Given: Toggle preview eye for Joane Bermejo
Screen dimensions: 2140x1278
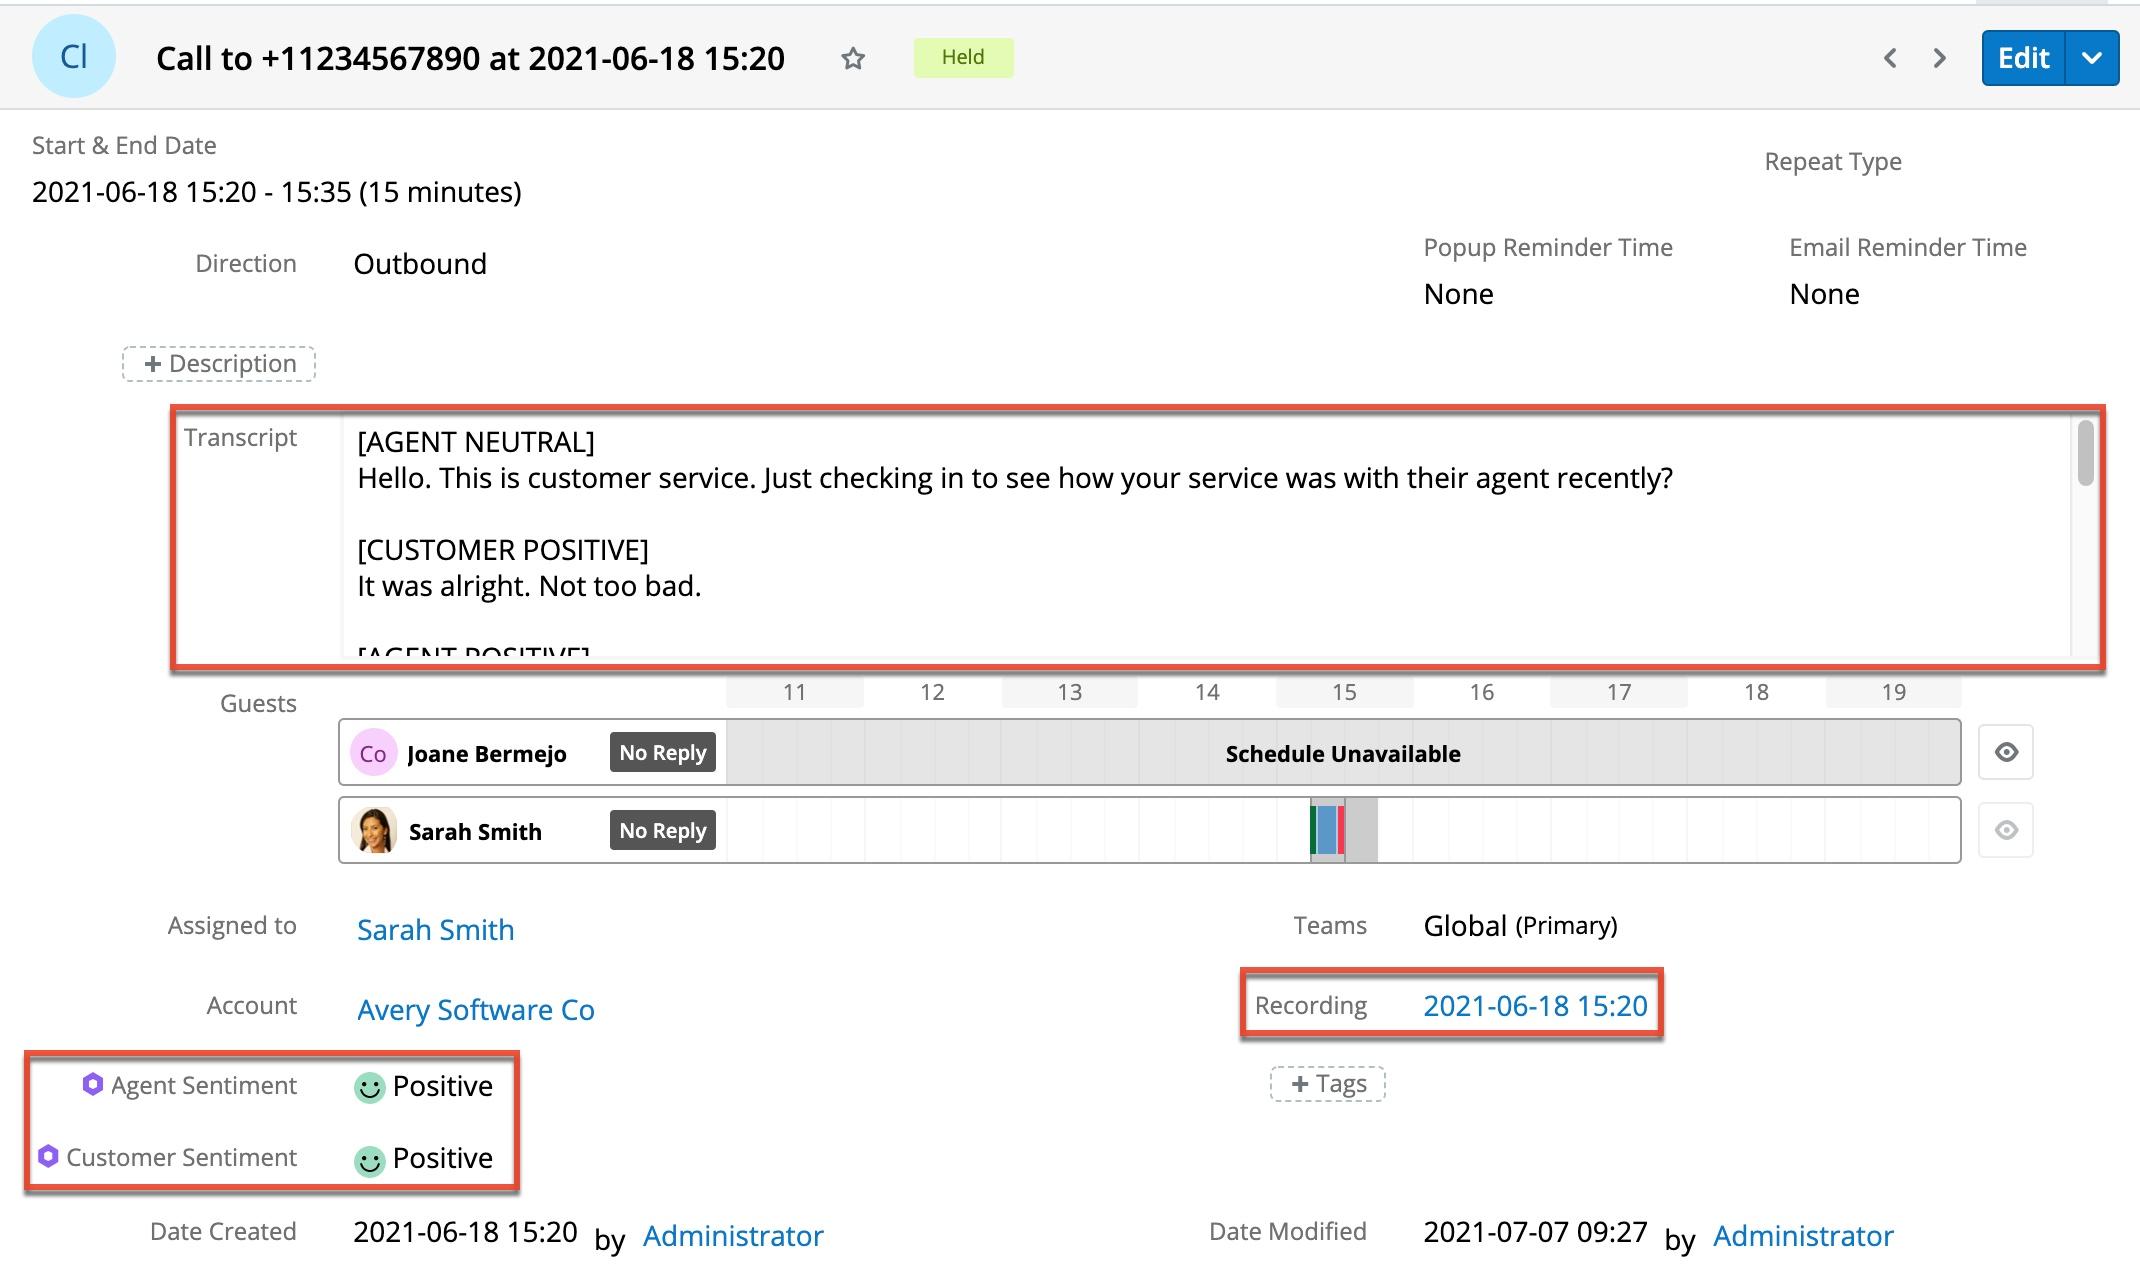Looking at the screenshot, I should pos(2006,753).
